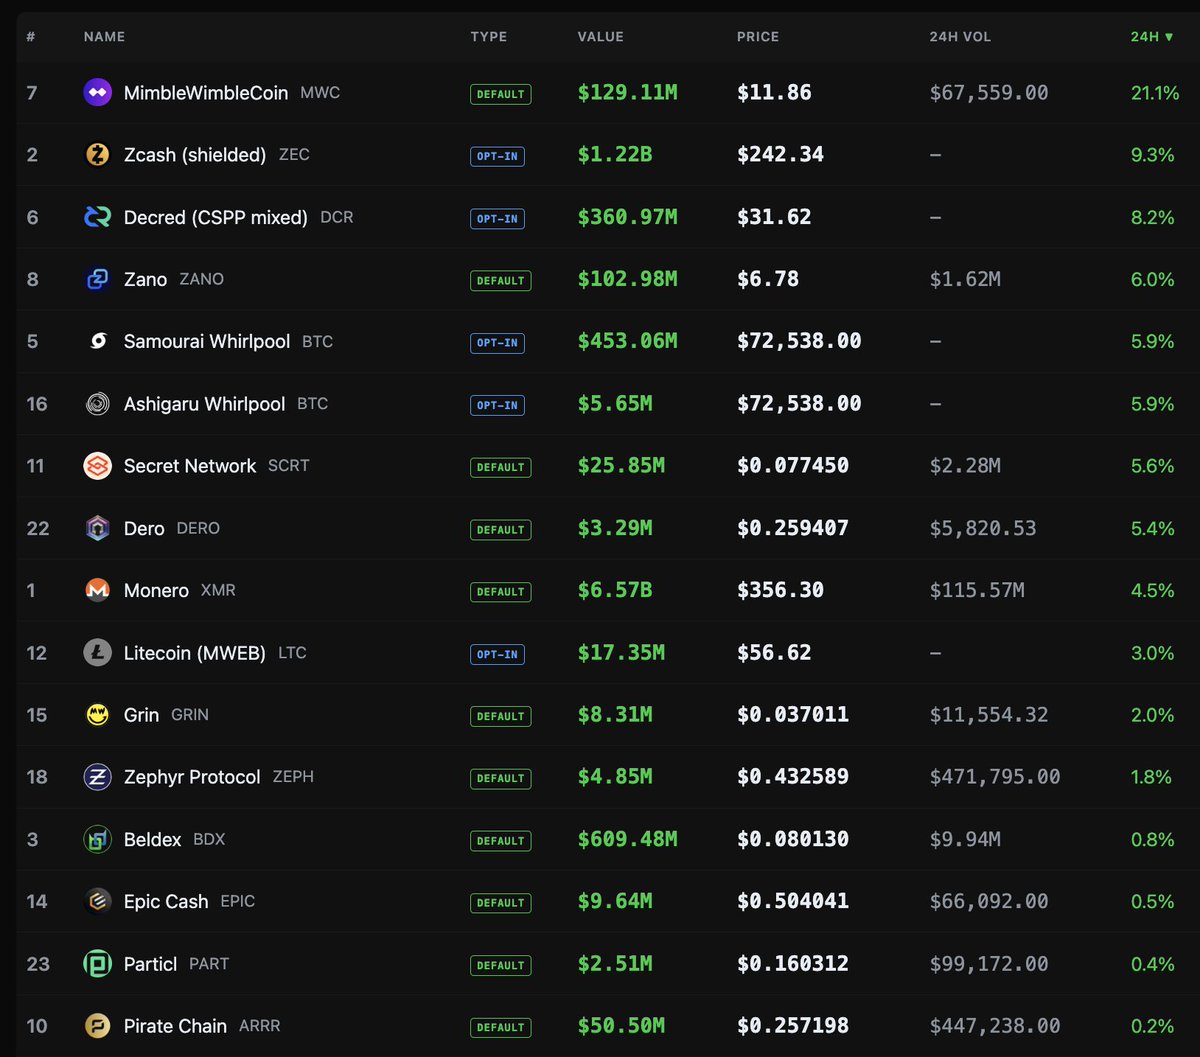Sort by the PRICE column header

point(758,37)
